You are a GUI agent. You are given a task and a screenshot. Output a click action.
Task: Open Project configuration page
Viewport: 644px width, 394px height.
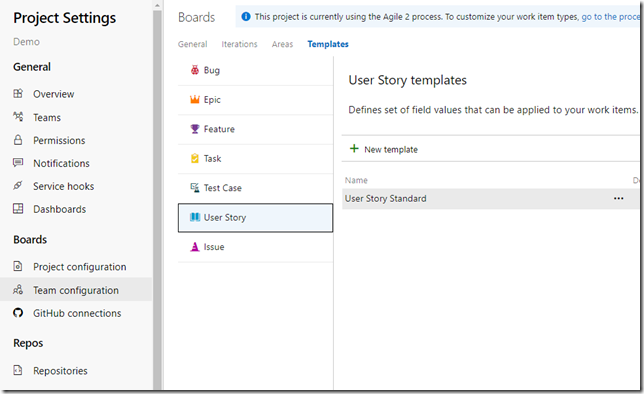coord(80,267)
